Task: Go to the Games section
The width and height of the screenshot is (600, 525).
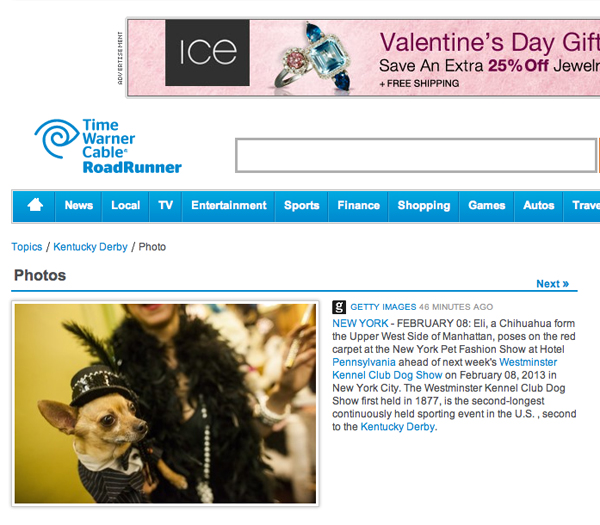Action: 487,205
